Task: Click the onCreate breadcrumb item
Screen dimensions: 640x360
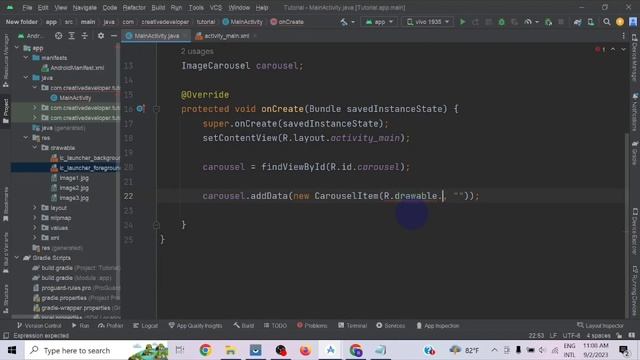Action: click(287, 22)
